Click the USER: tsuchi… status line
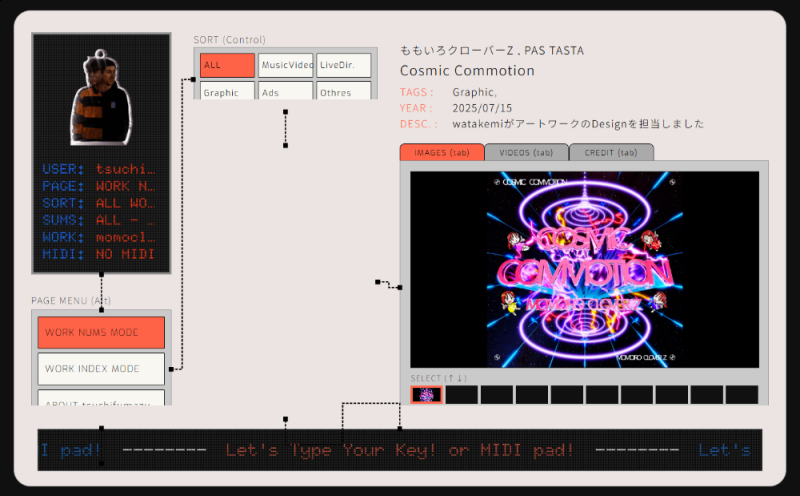This screenshot has width=800, height=496. 98,169
